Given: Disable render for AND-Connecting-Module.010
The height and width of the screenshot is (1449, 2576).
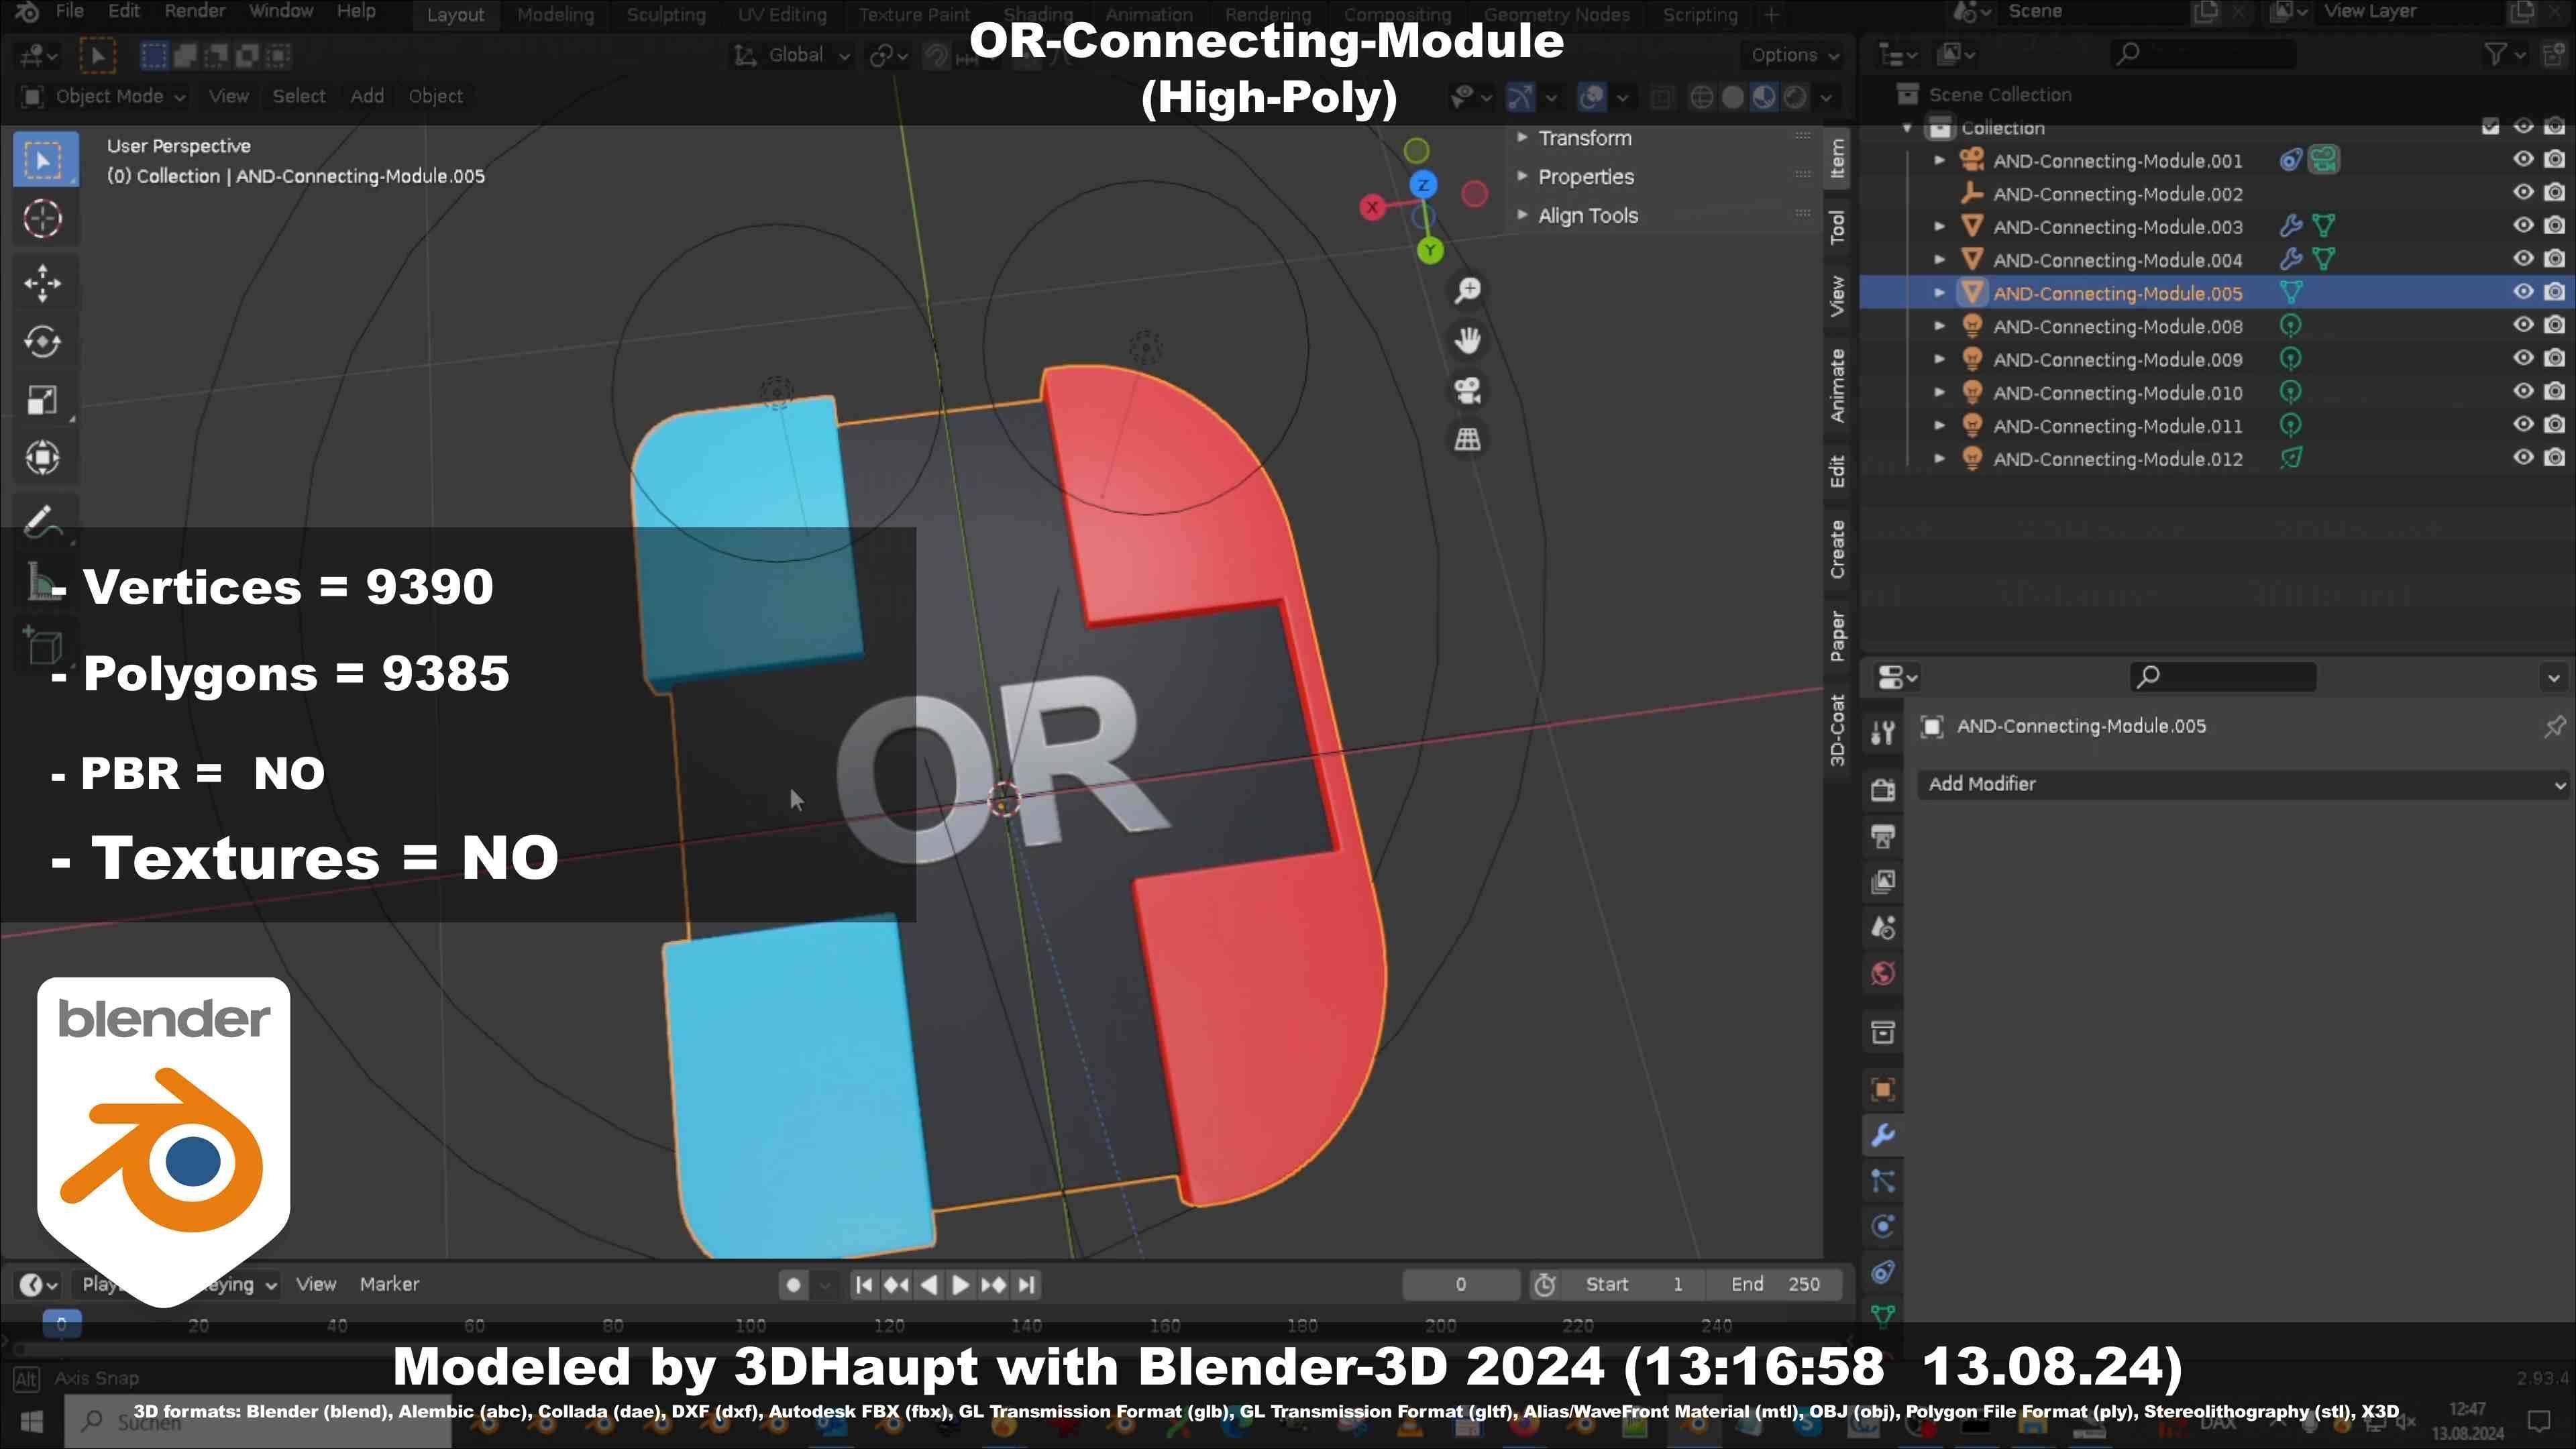Looking at the screenshot, I should [2554, 392].
